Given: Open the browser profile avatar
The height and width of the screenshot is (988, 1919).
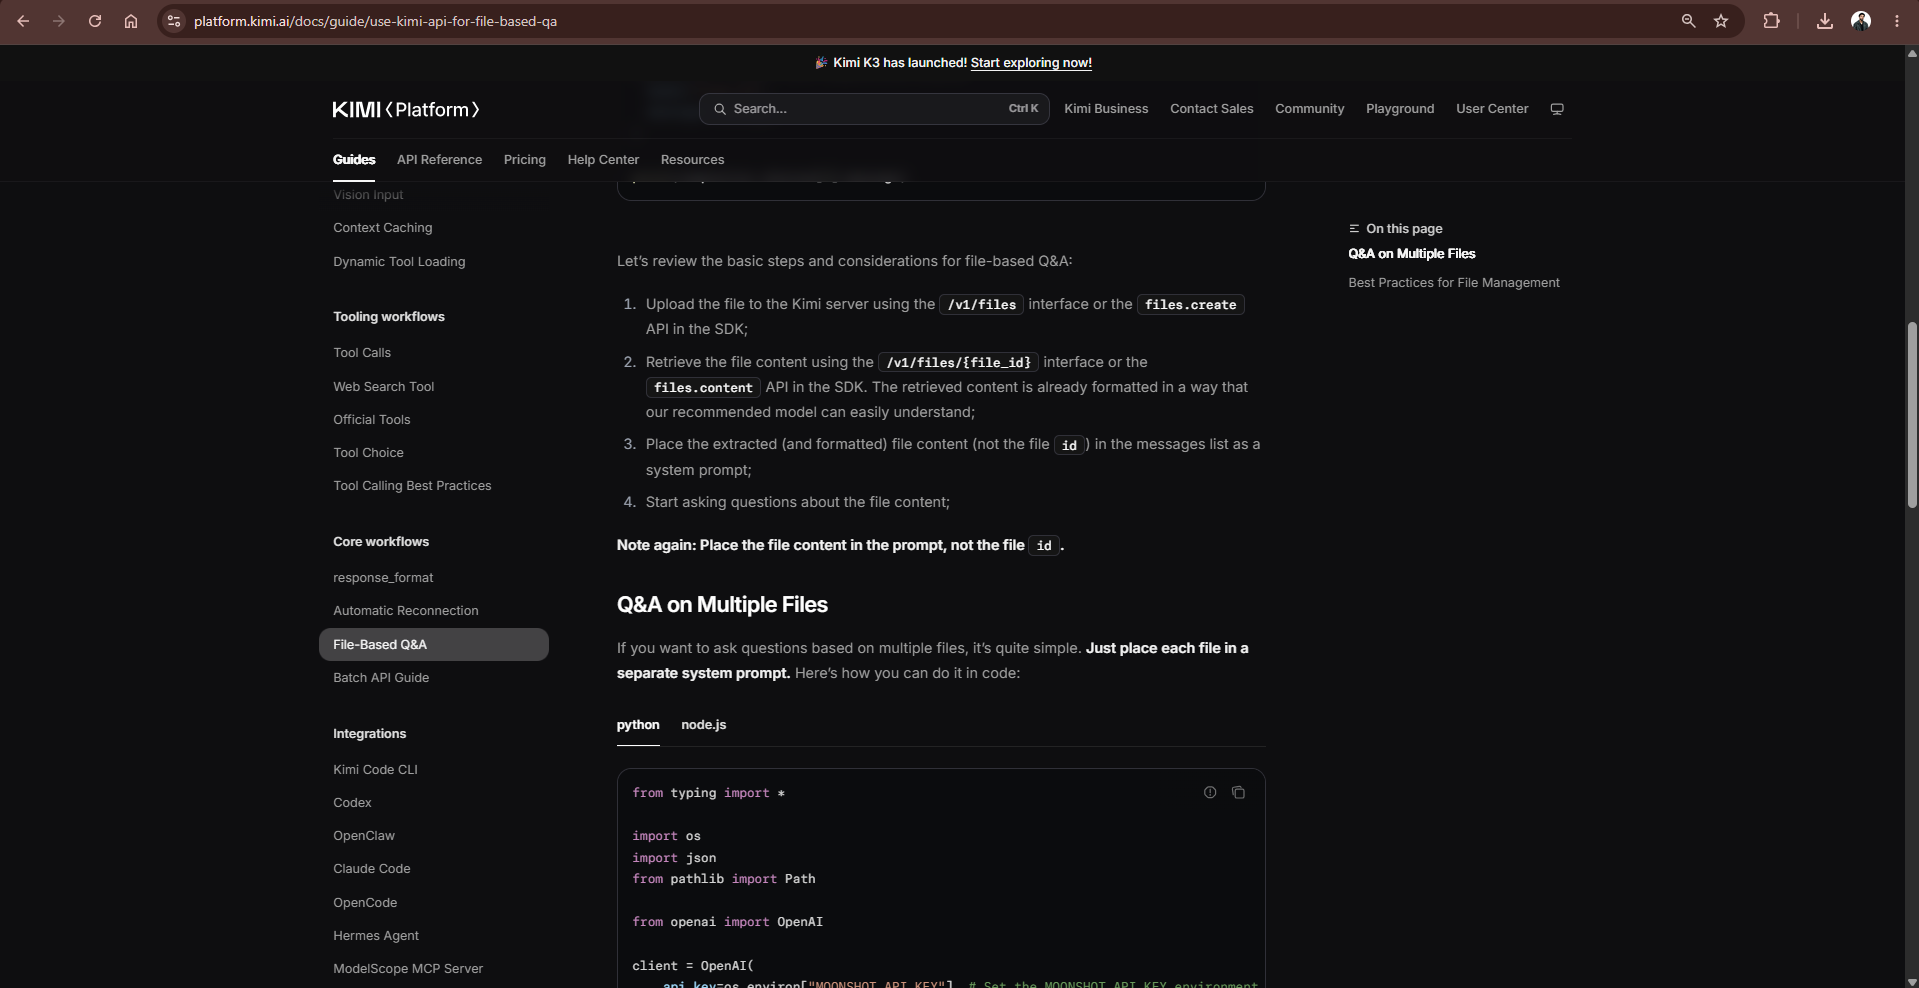Looking at the screenshot, I should pos(1861,21).
